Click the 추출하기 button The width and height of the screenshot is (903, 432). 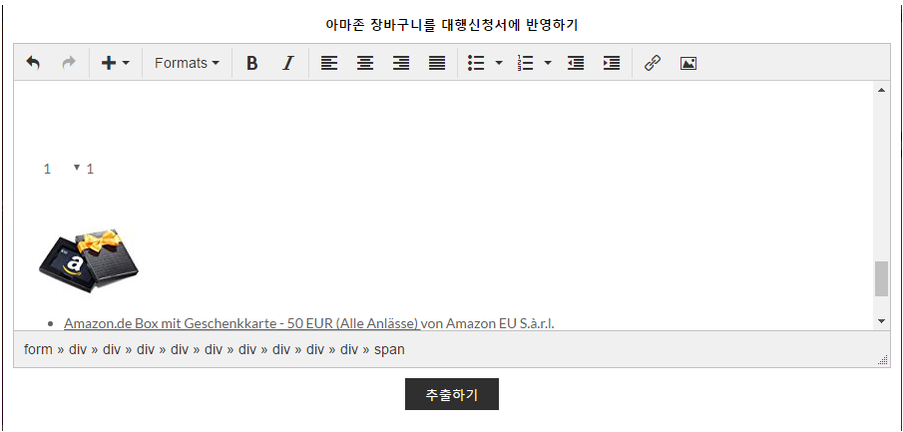tap(451, 394)
